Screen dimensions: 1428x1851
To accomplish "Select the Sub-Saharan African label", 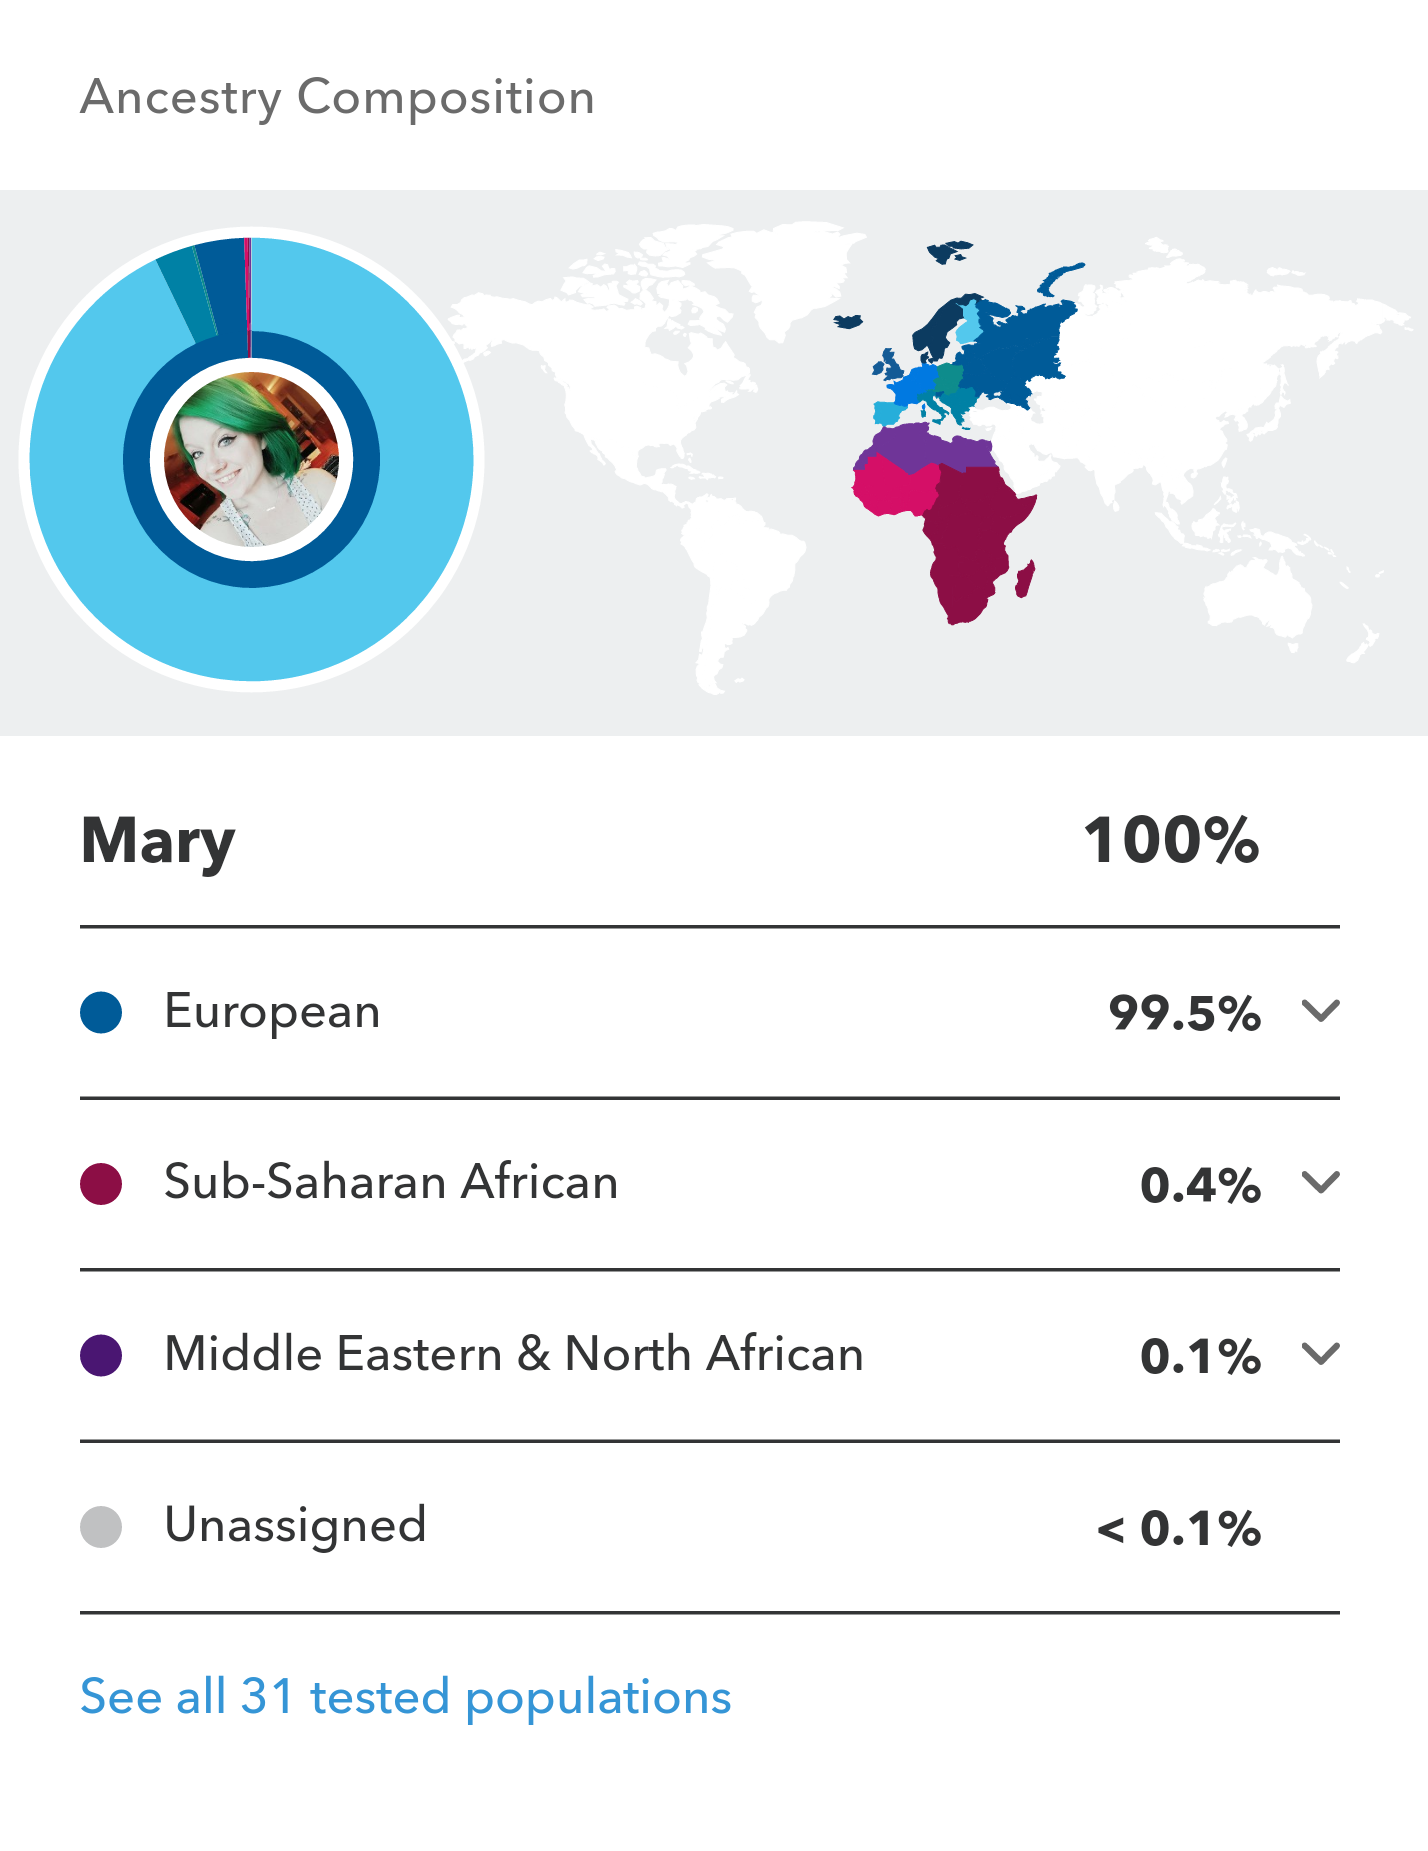I will tap(391, 1182).
